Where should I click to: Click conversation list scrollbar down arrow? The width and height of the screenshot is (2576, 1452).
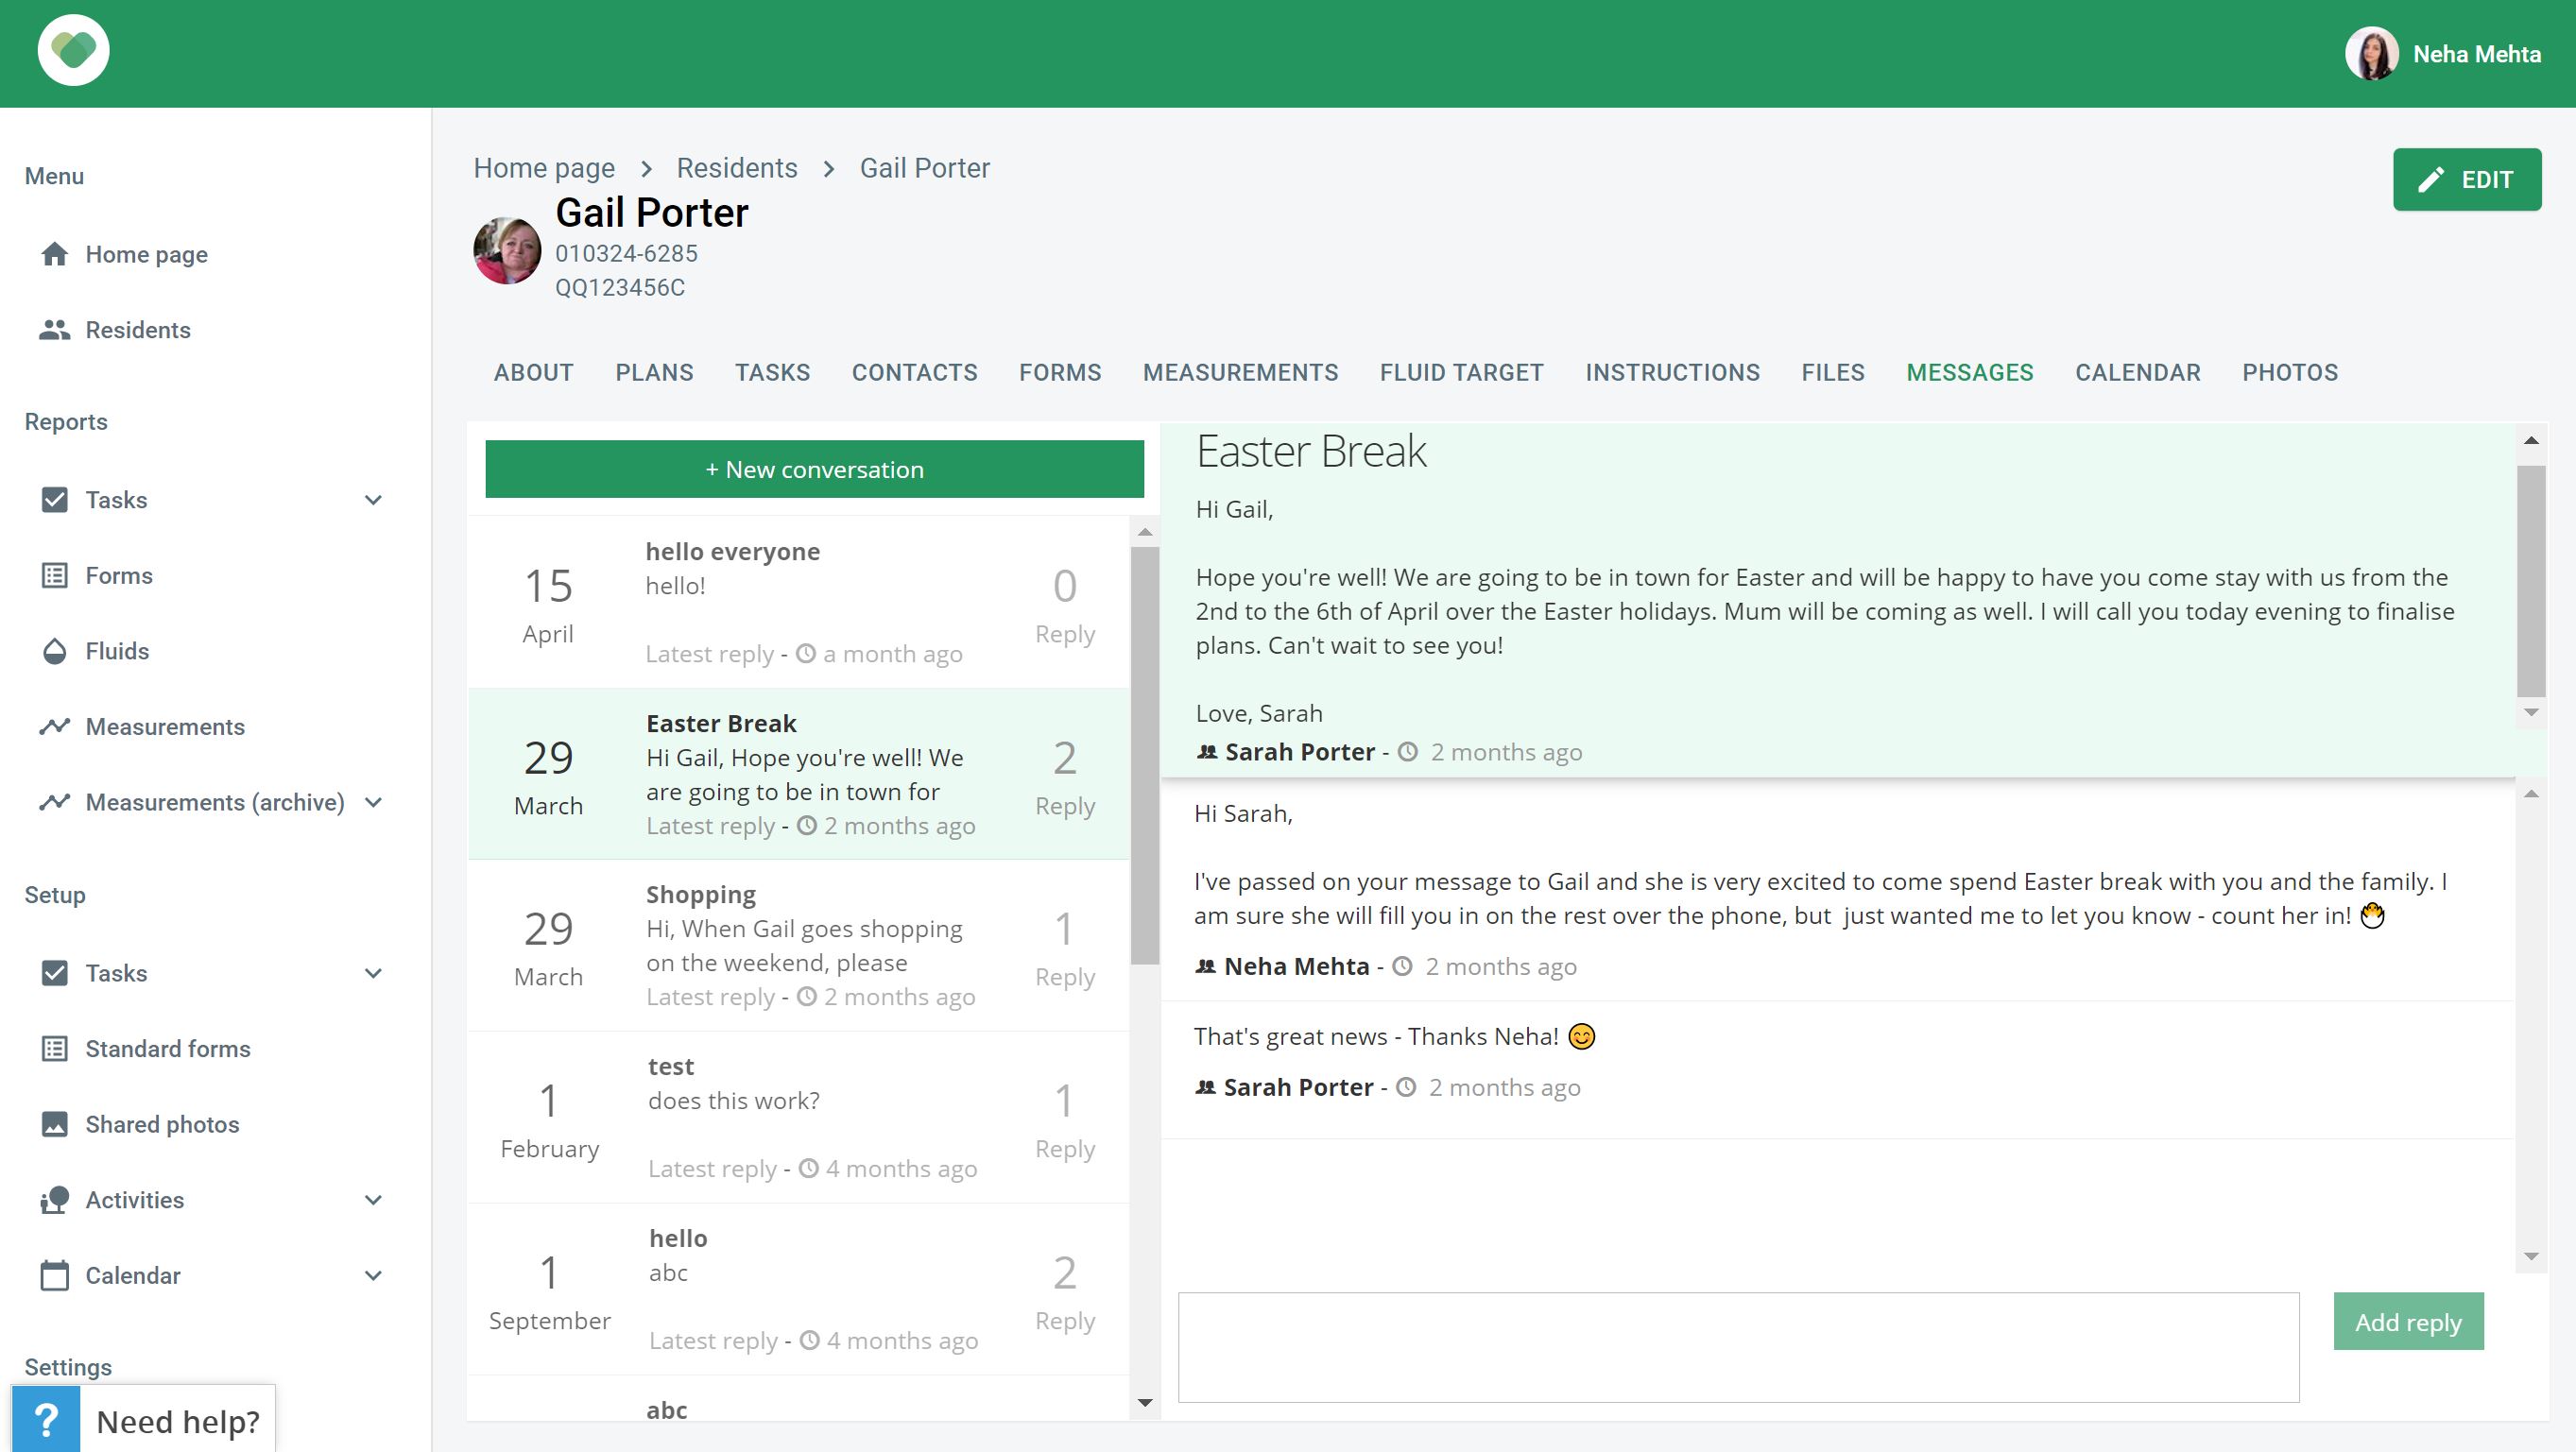pyautogui.click(x=1146, y=1403)
